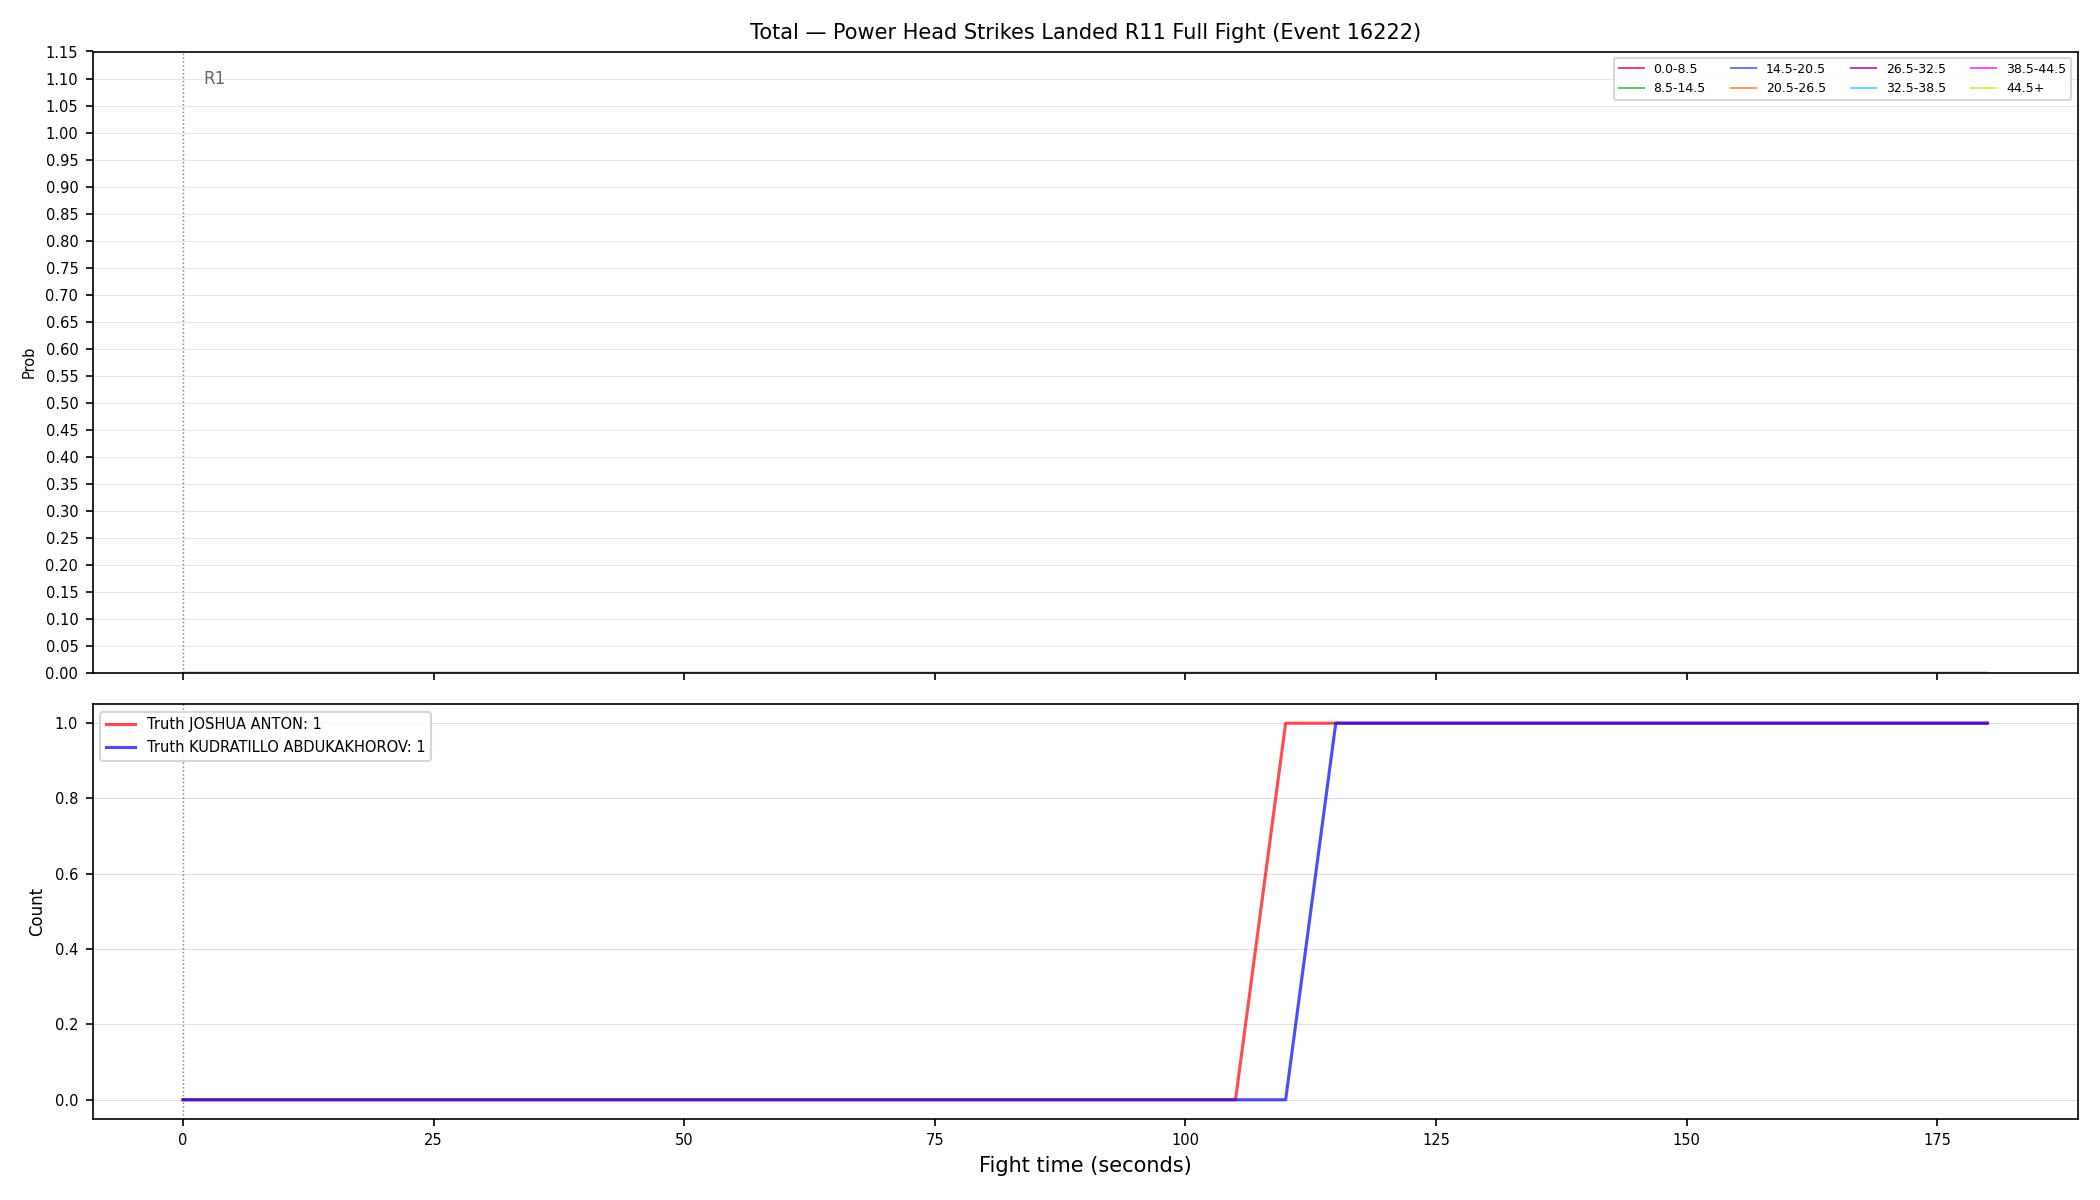The width and height of the screenshot is (2100, 1200).
Task: Select the 0.0-8.5 legend entry
Action: (1658, 69)
